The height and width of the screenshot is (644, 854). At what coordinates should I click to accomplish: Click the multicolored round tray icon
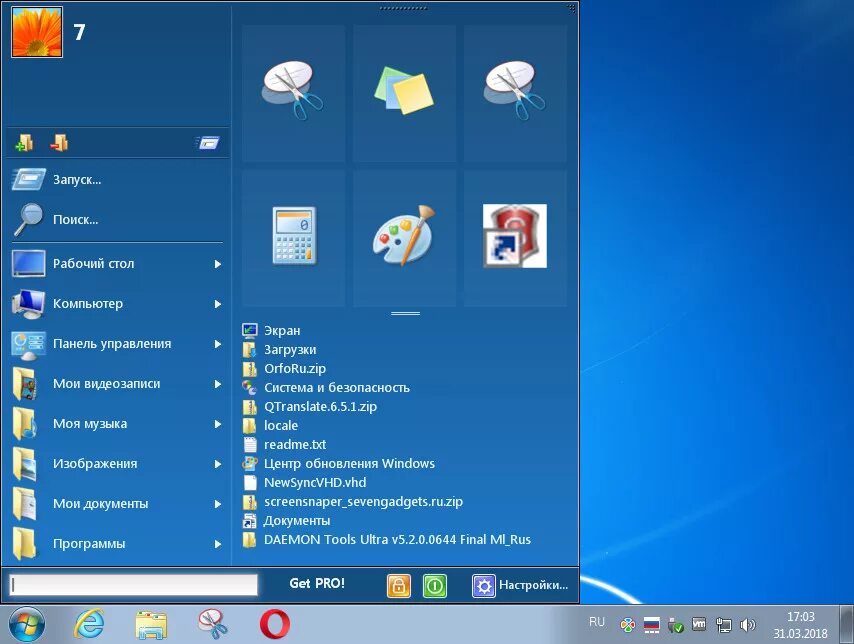(x=627, y=625)
